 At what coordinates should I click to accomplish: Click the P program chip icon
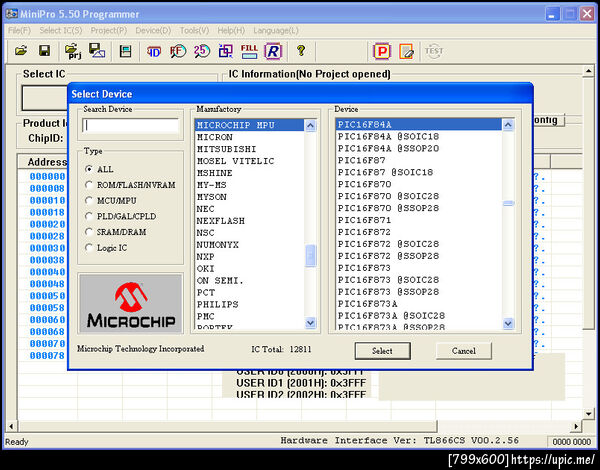pyautogui.click(x=382, y=51)
